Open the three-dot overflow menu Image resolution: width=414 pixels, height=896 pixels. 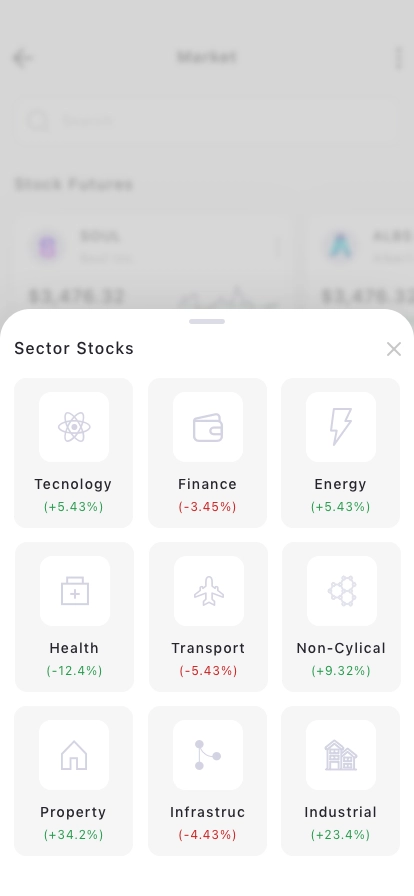tap(399, 58)
